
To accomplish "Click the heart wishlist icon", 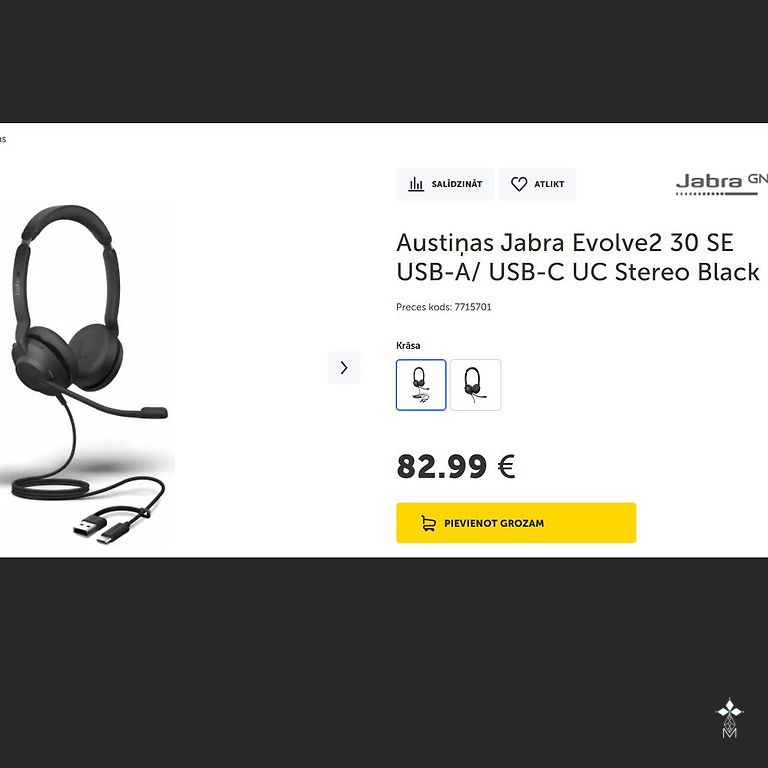I will point(519,184).
